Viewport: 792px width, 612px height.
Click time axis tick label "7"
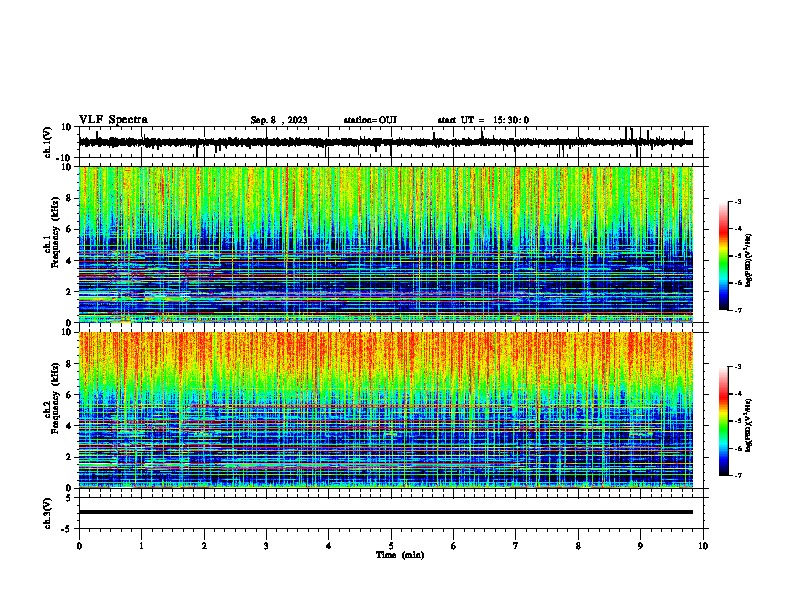click(x=516, y=546)
